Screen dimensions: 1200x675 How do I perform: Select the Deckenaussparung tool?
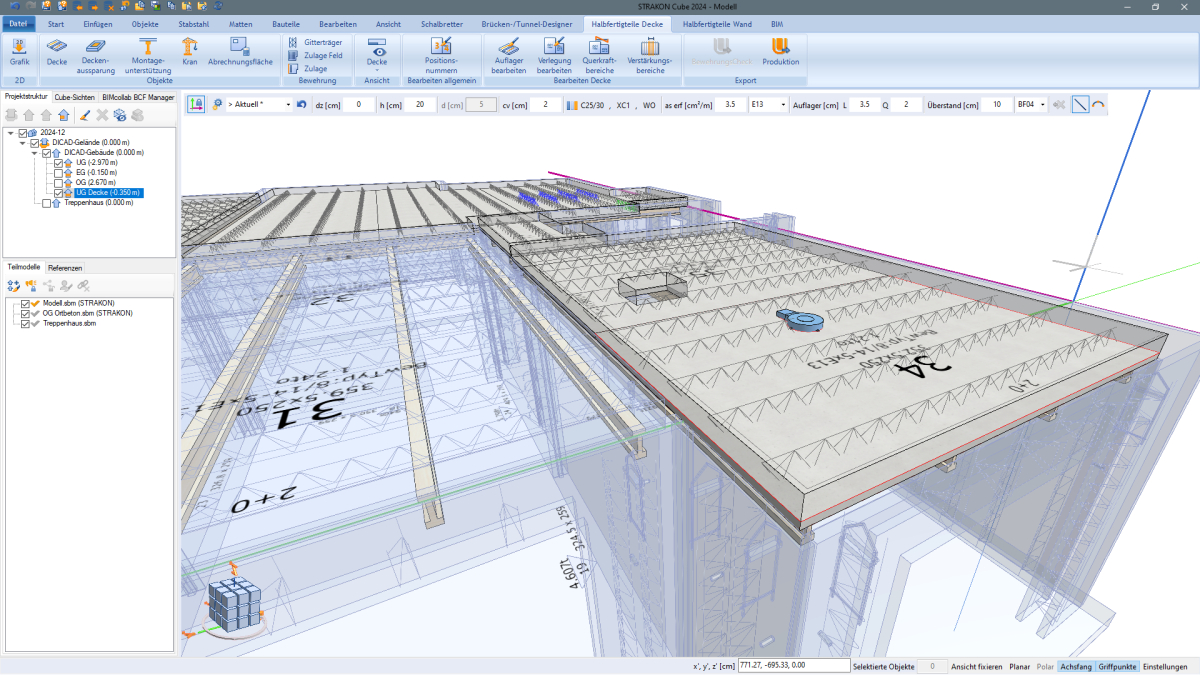pos(97,51)
